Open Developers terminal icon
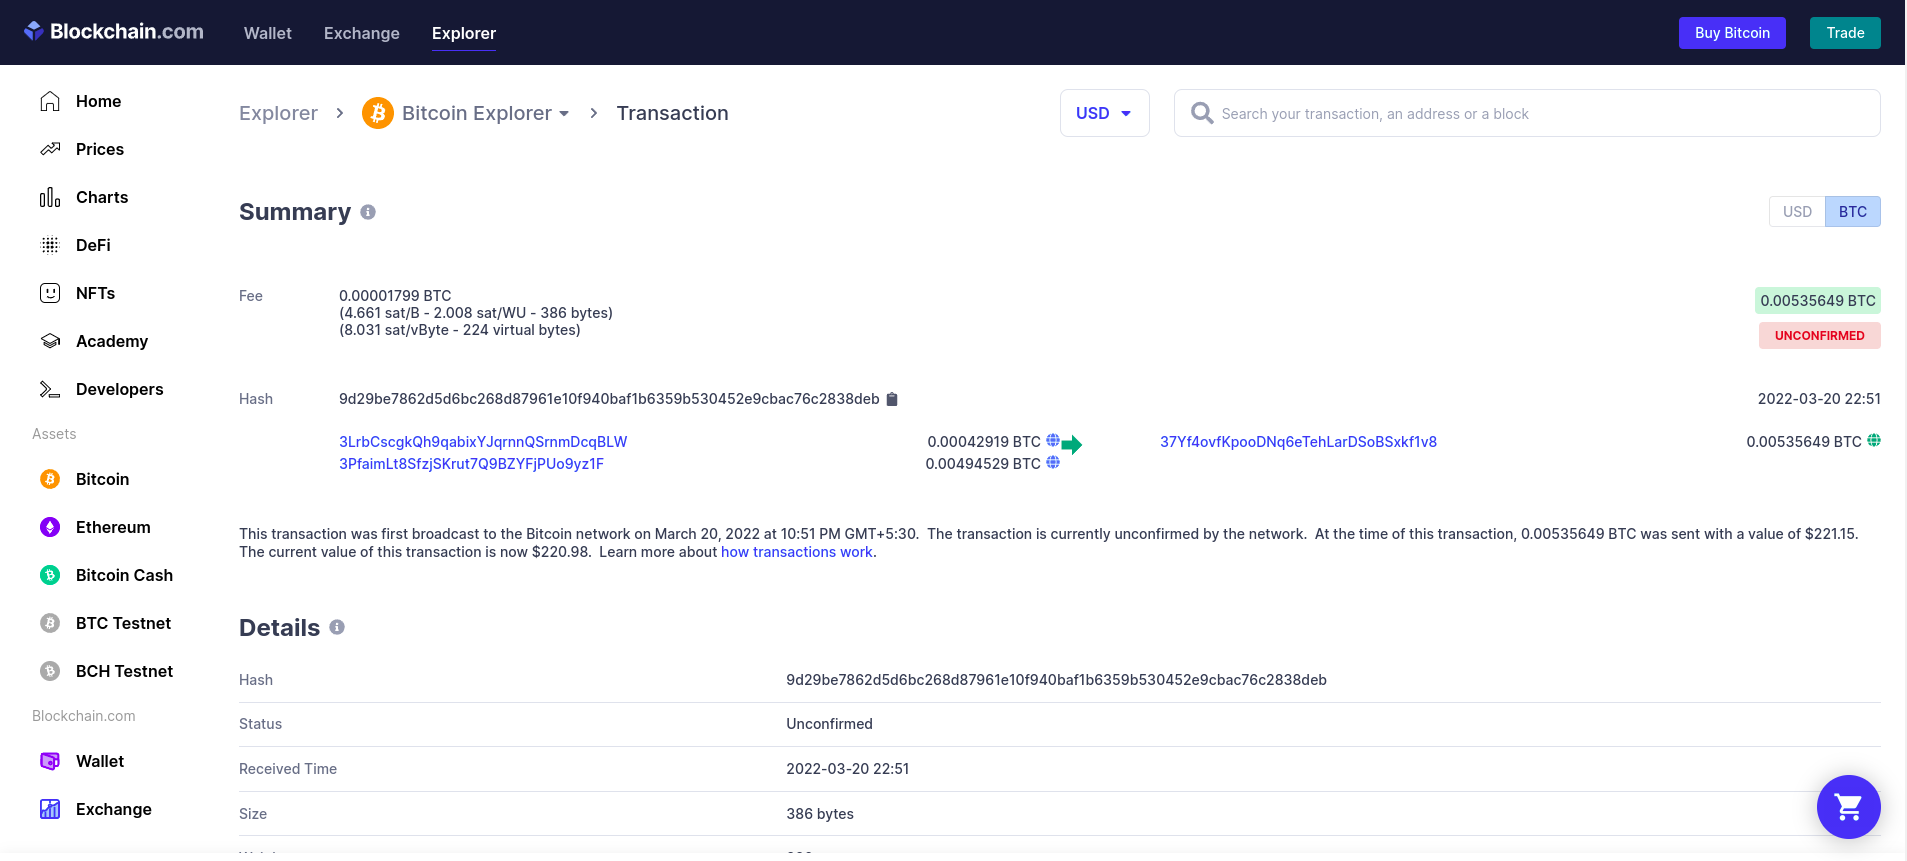The image size is (1907, 861). tap(50, 389)
